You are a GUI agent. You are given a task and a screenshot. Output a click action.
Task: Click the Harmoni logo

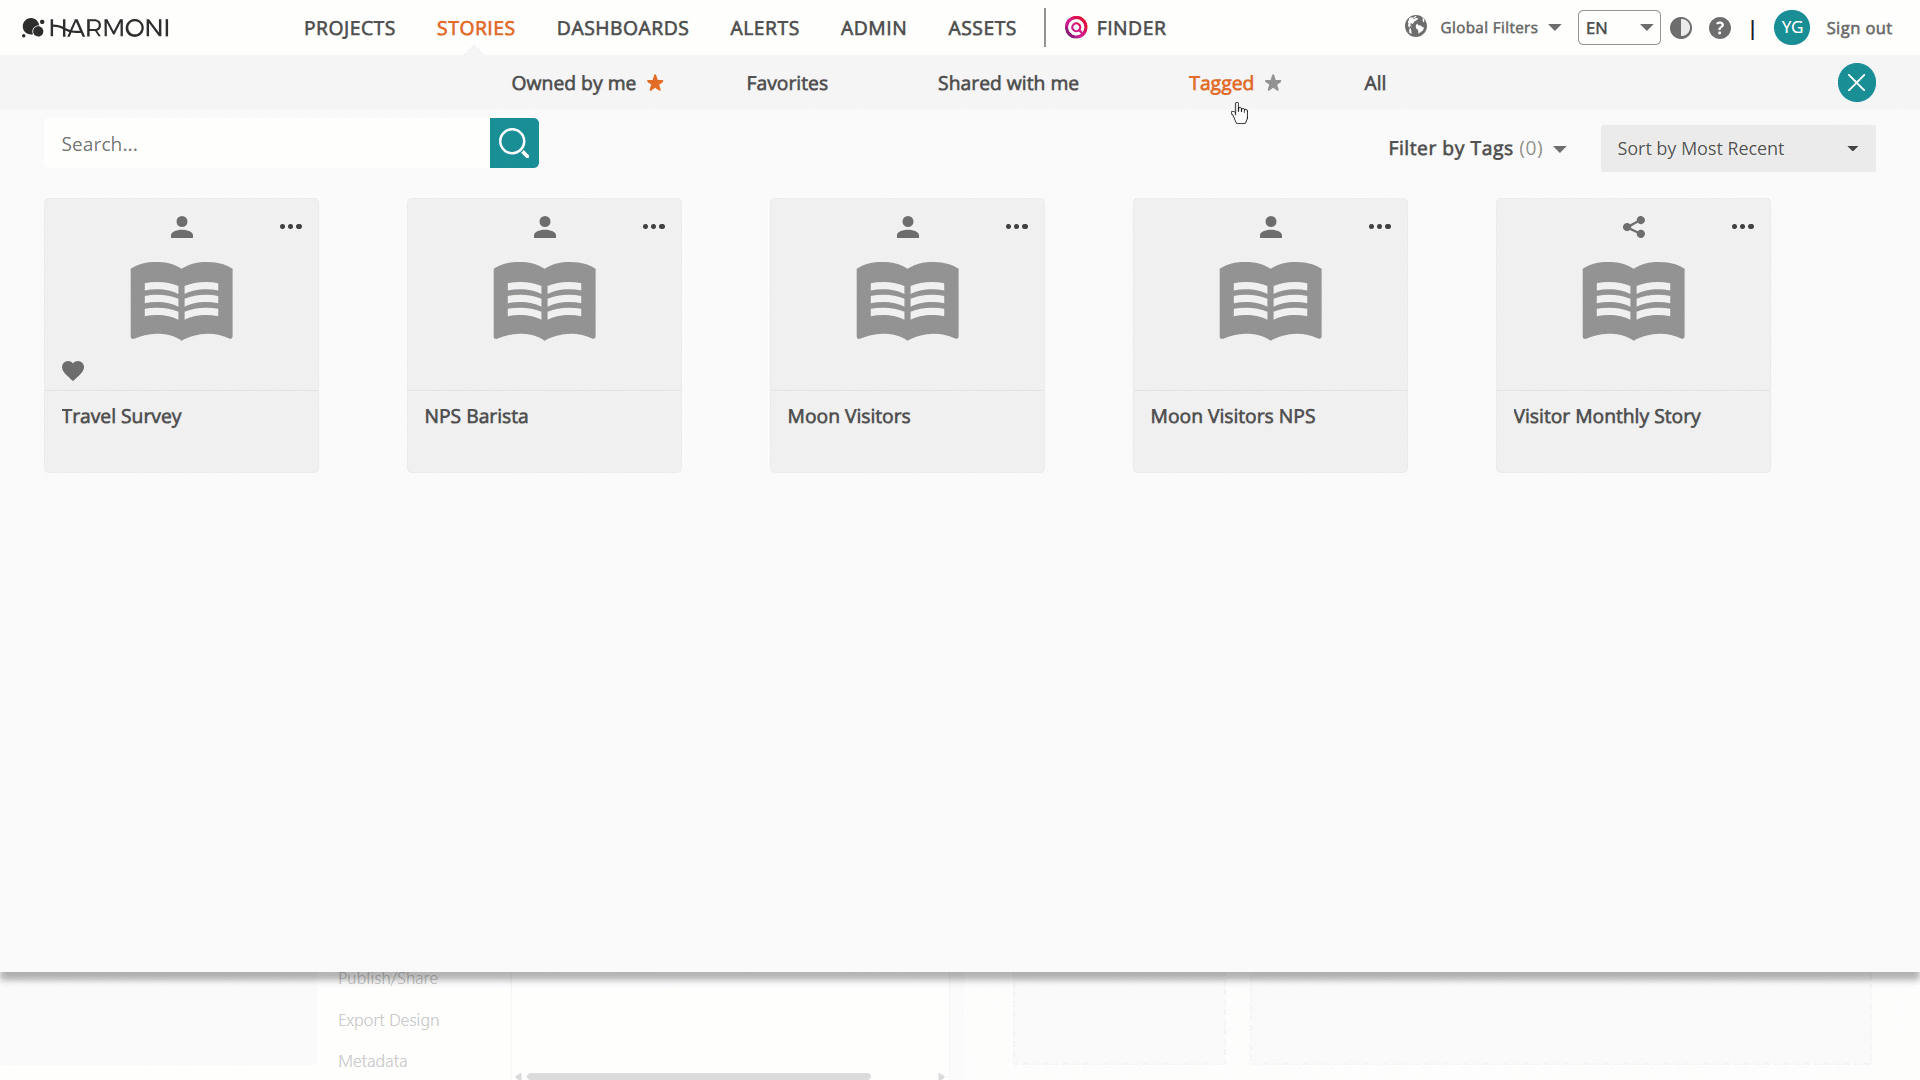point(96,28)
